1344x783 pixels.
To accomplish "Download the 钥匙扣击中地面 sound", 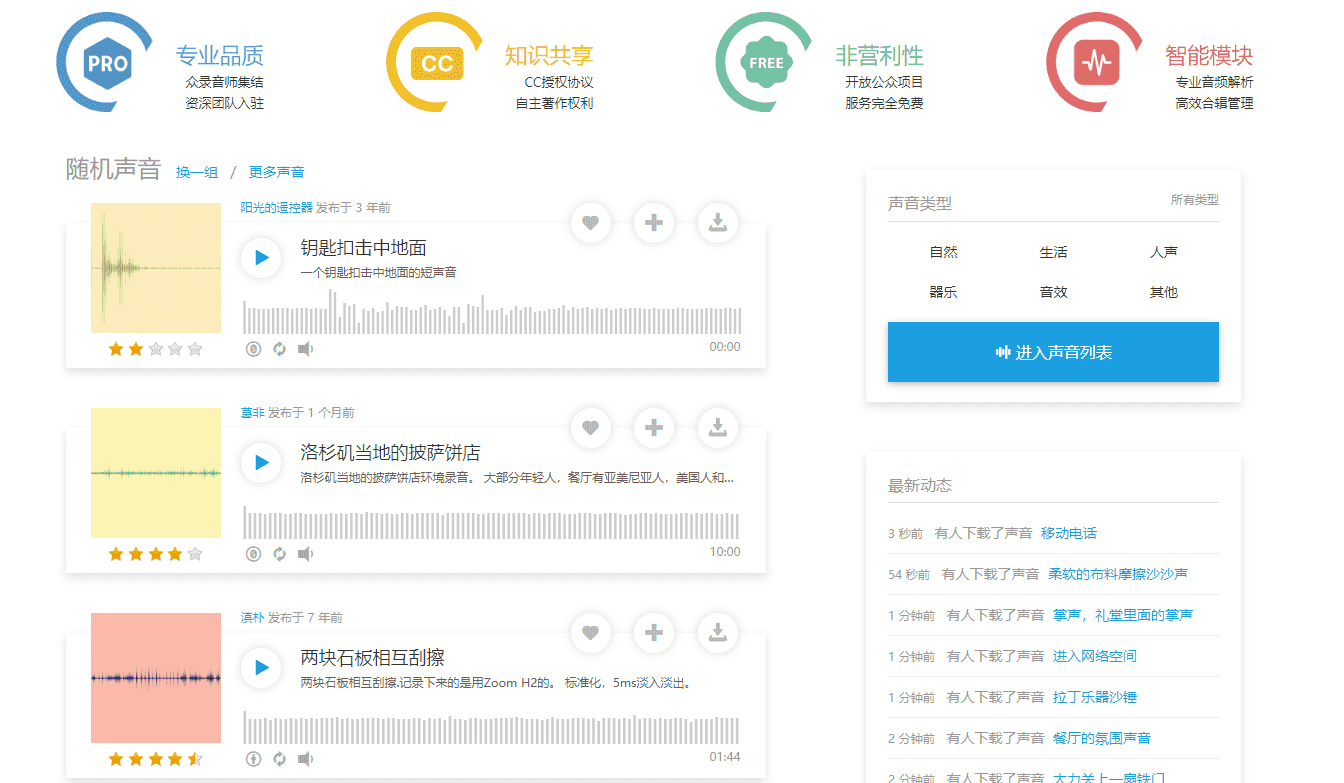I will click(x=717, y=222).
